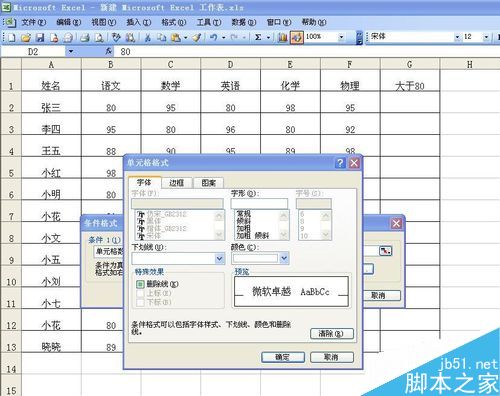This screenshot has height=396, width=500.
Task: Select 倾斜 in 字形 list
Action: click(243, 221)
